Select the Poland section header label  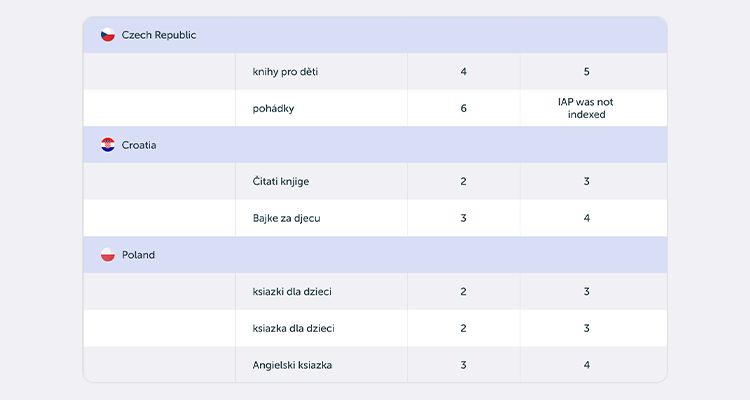pyautogui.click(x=138, y=255)
